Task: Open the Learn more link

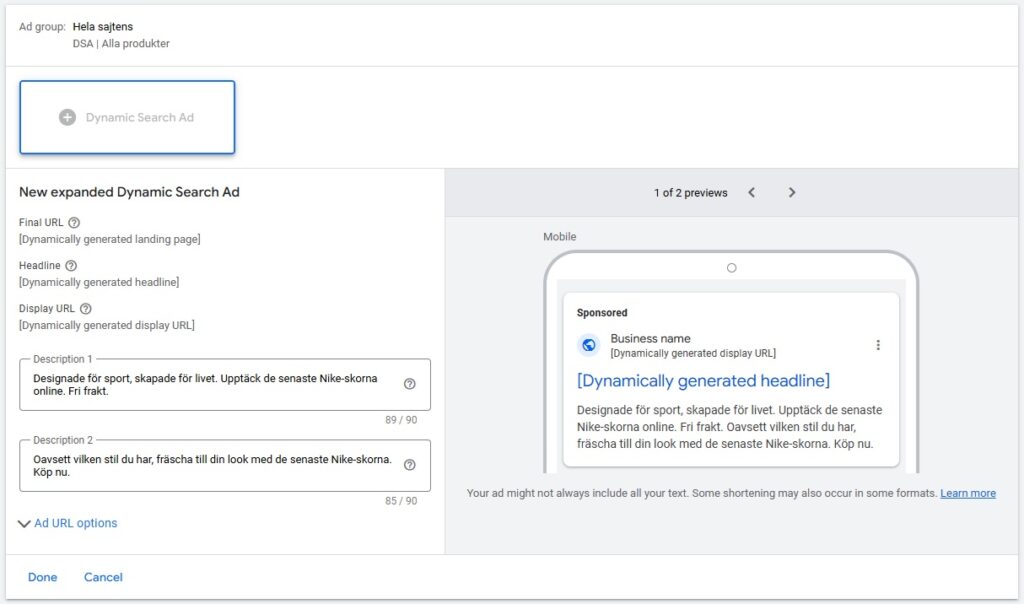Action: tap(968, 494)
